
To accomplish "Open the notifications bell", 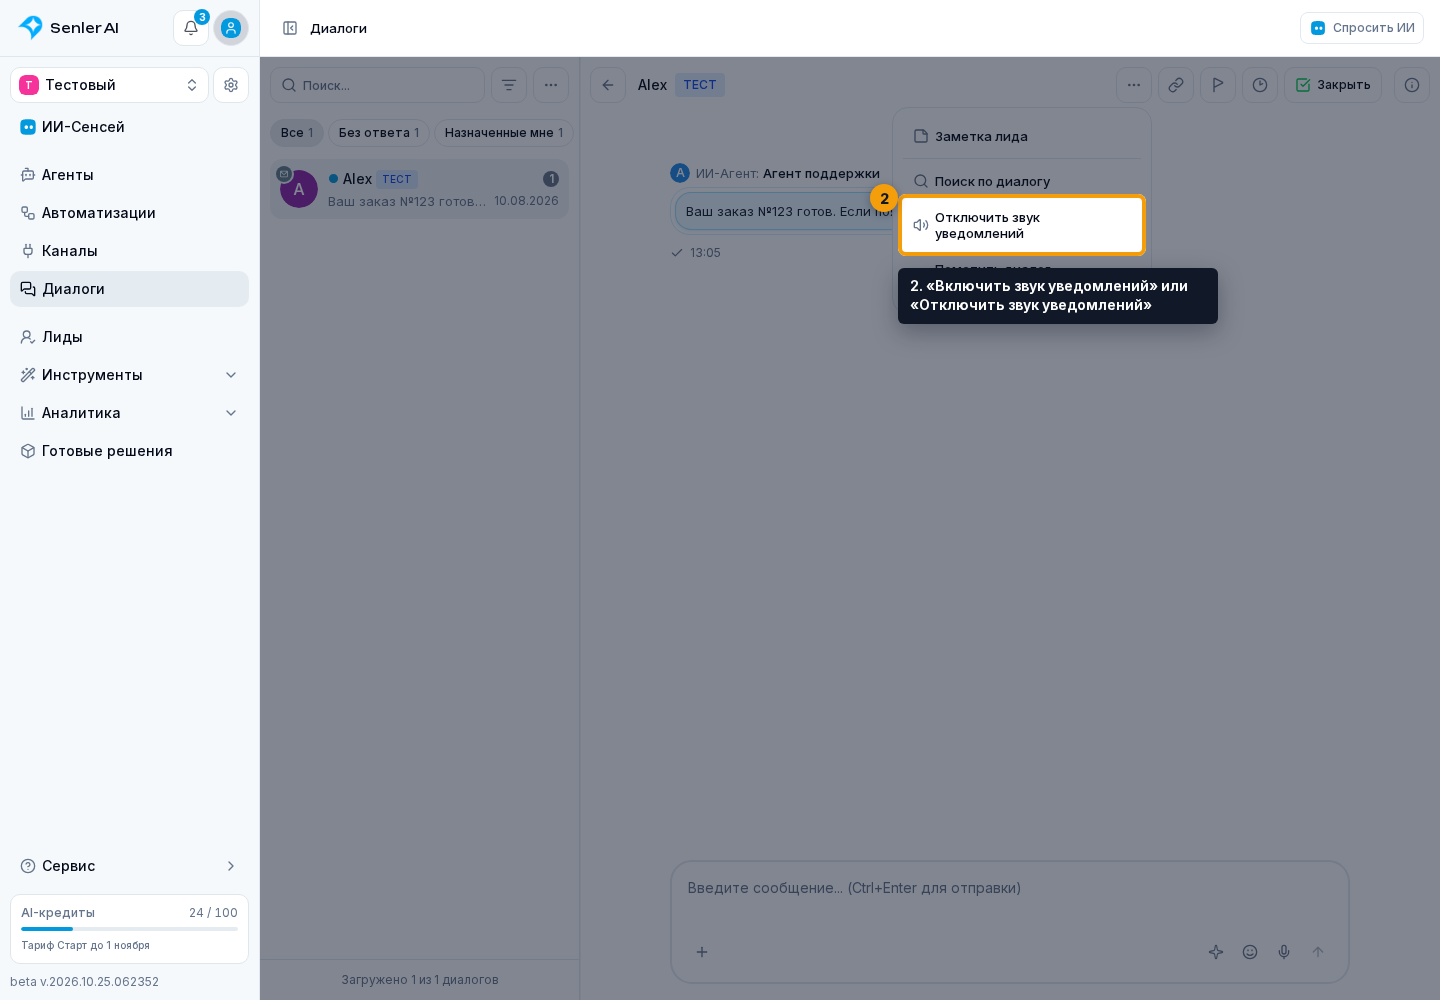I will pyautogui.click(x=191, y=28).
